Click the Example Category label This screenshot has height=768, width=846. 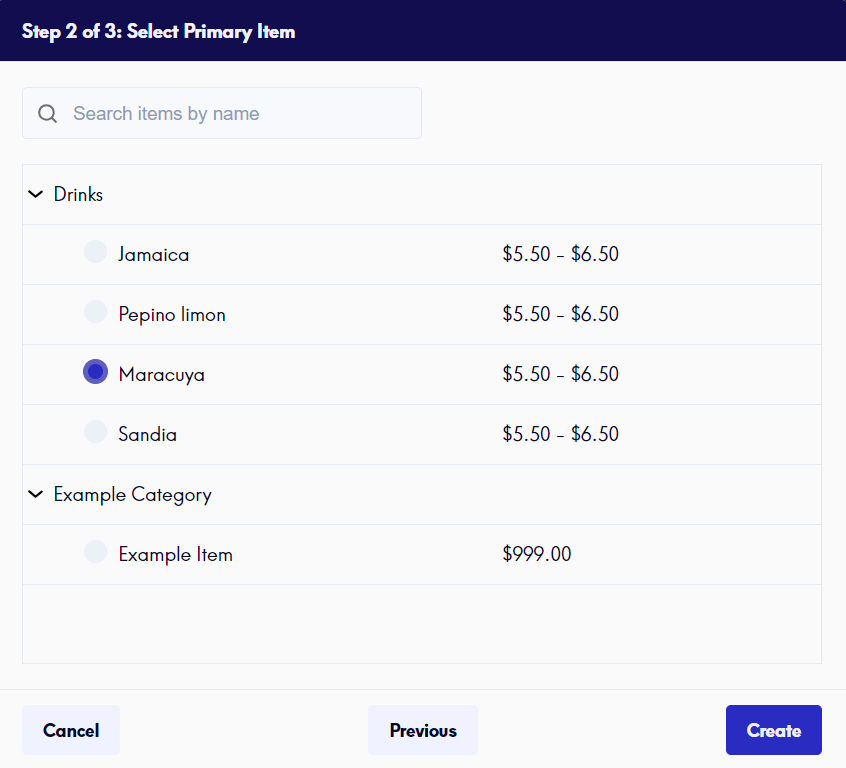(x=133, y=495)
